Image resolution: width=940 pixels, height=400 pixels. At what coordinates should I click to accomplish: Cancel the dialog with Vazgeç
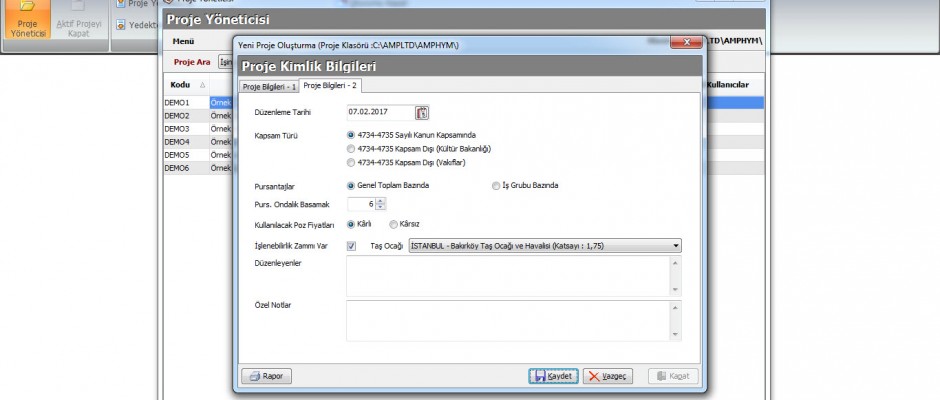click(x=609, y=376)
